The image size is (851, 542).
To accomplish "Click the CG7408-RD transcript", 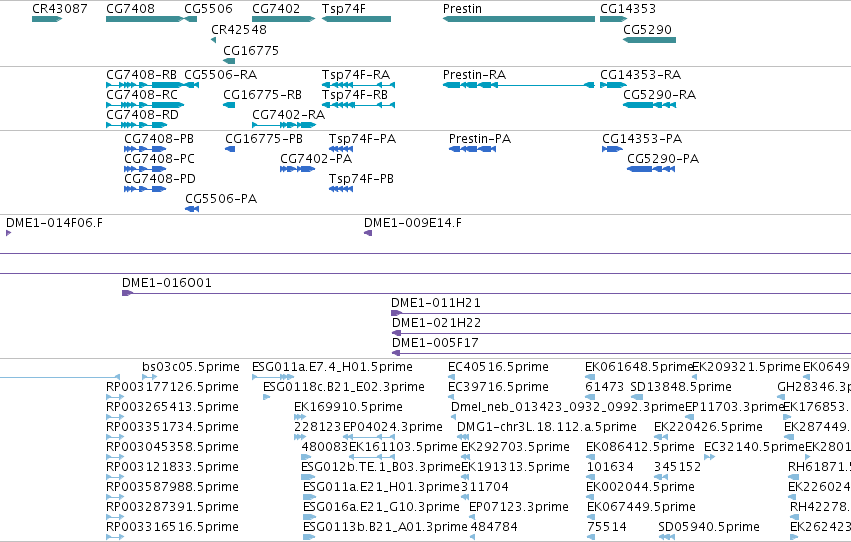I will (x=137, y=125).
